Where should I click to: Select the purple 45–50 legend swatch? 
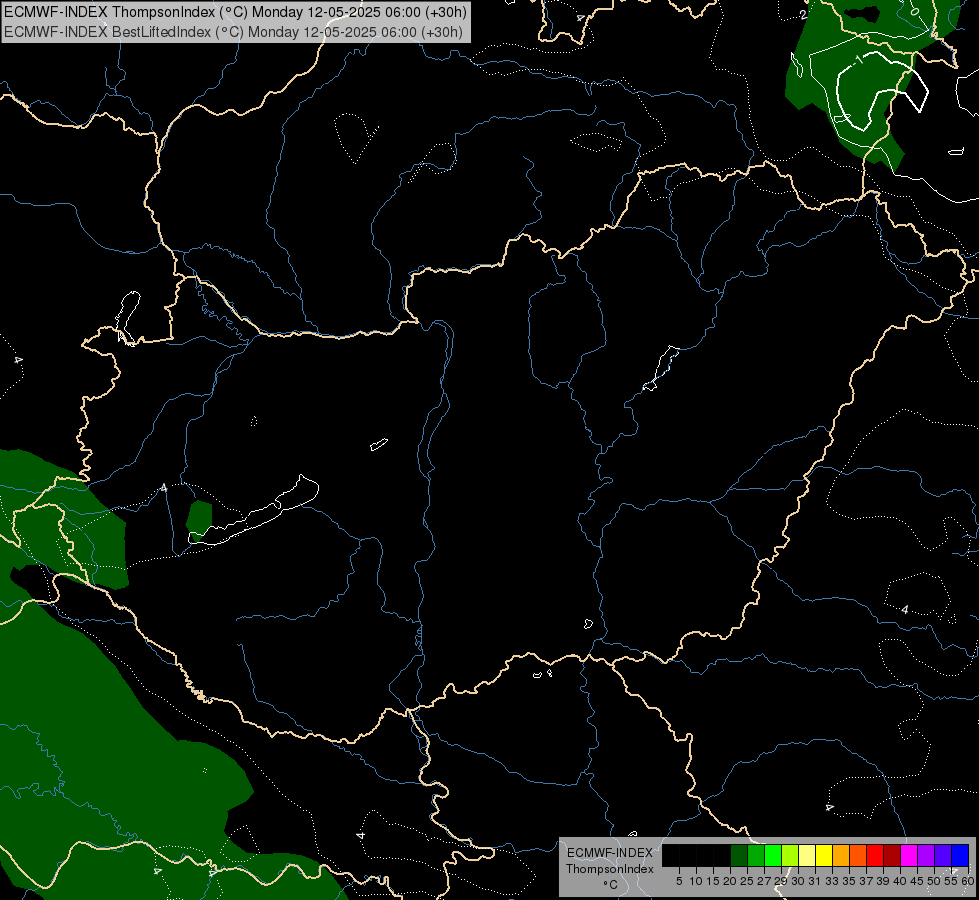(x=927, y=855)
